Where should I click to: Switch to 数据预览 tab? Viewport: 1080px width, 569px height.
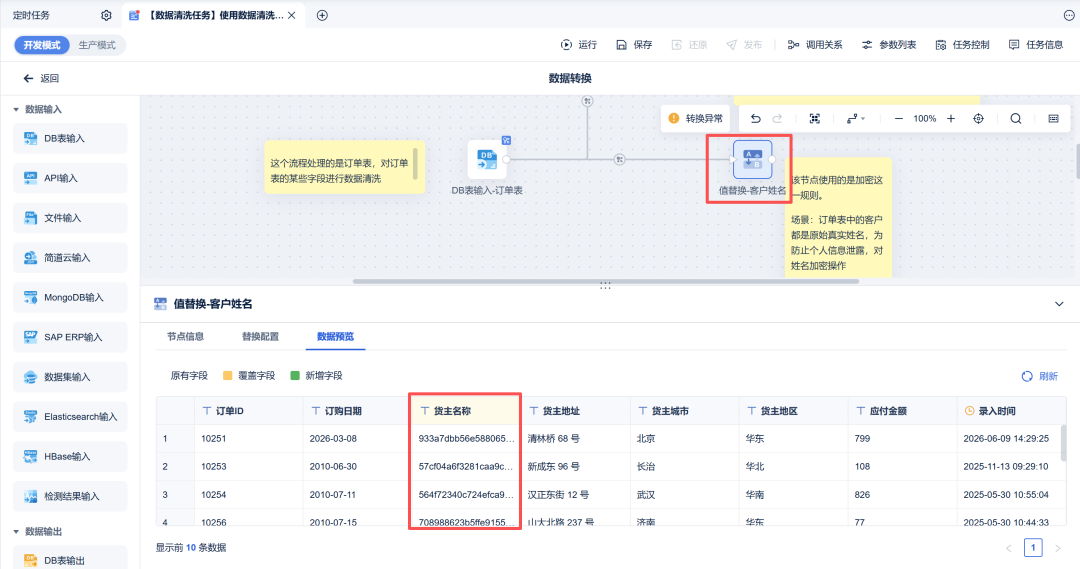coord(335,336)
